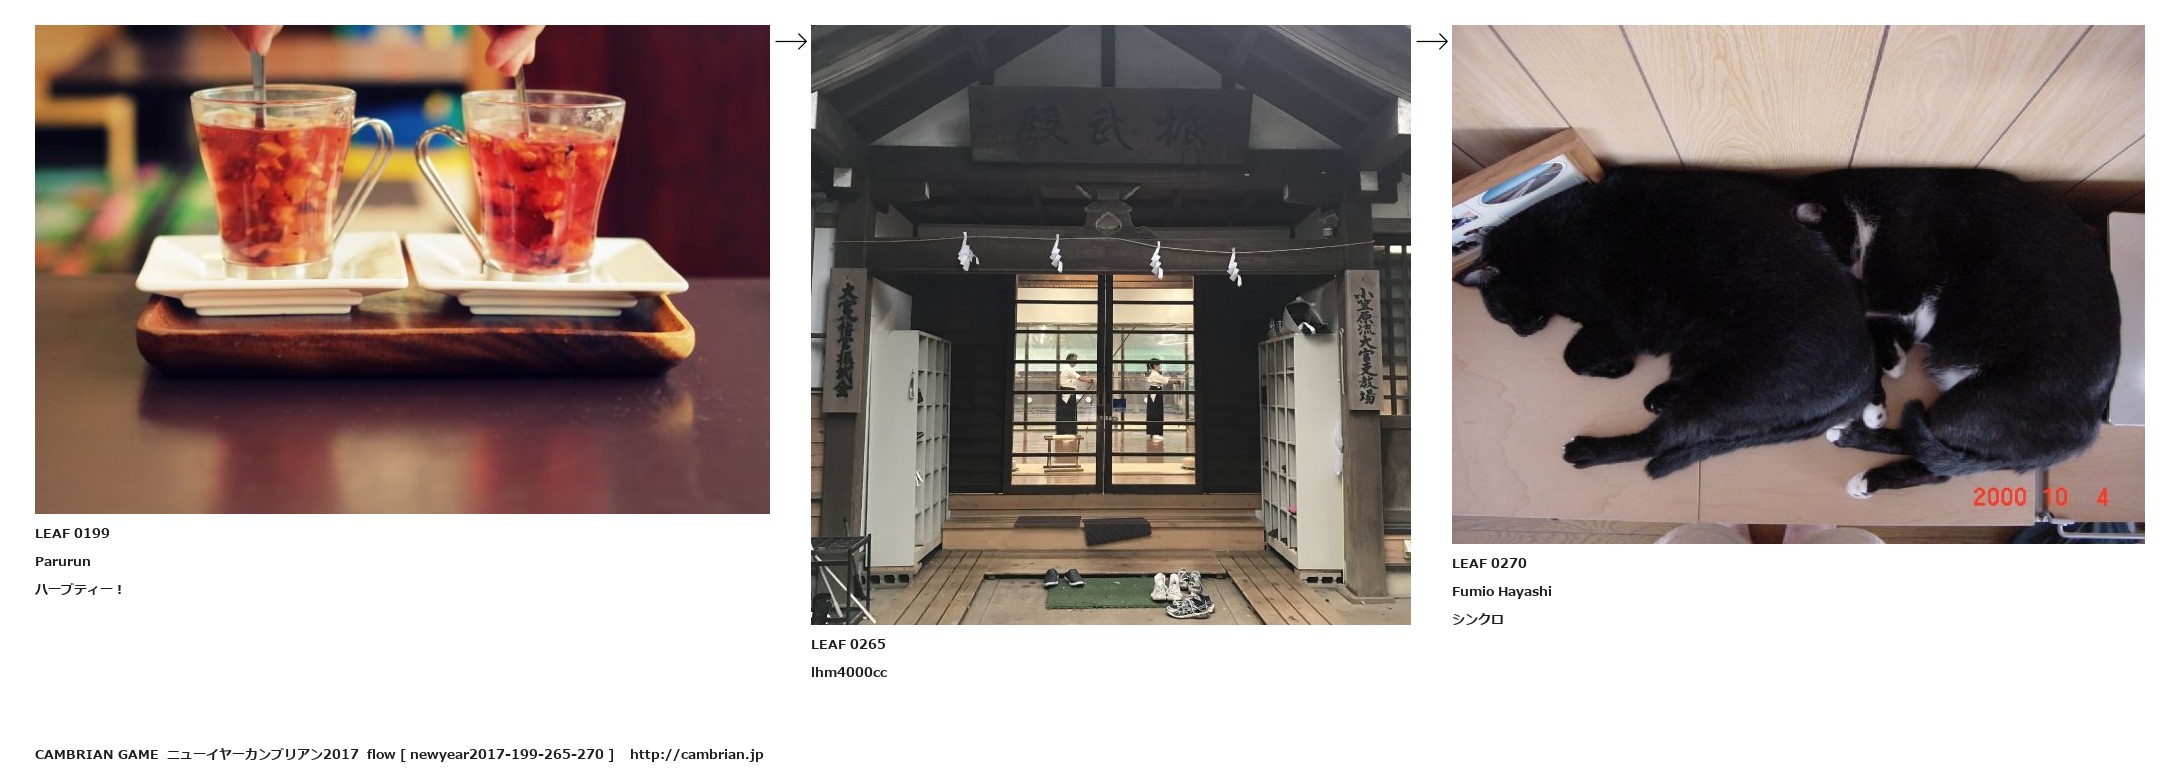Click the author name Parurun
The width and height of the screenshot is (2180, 779).
[x=63, y=561]
